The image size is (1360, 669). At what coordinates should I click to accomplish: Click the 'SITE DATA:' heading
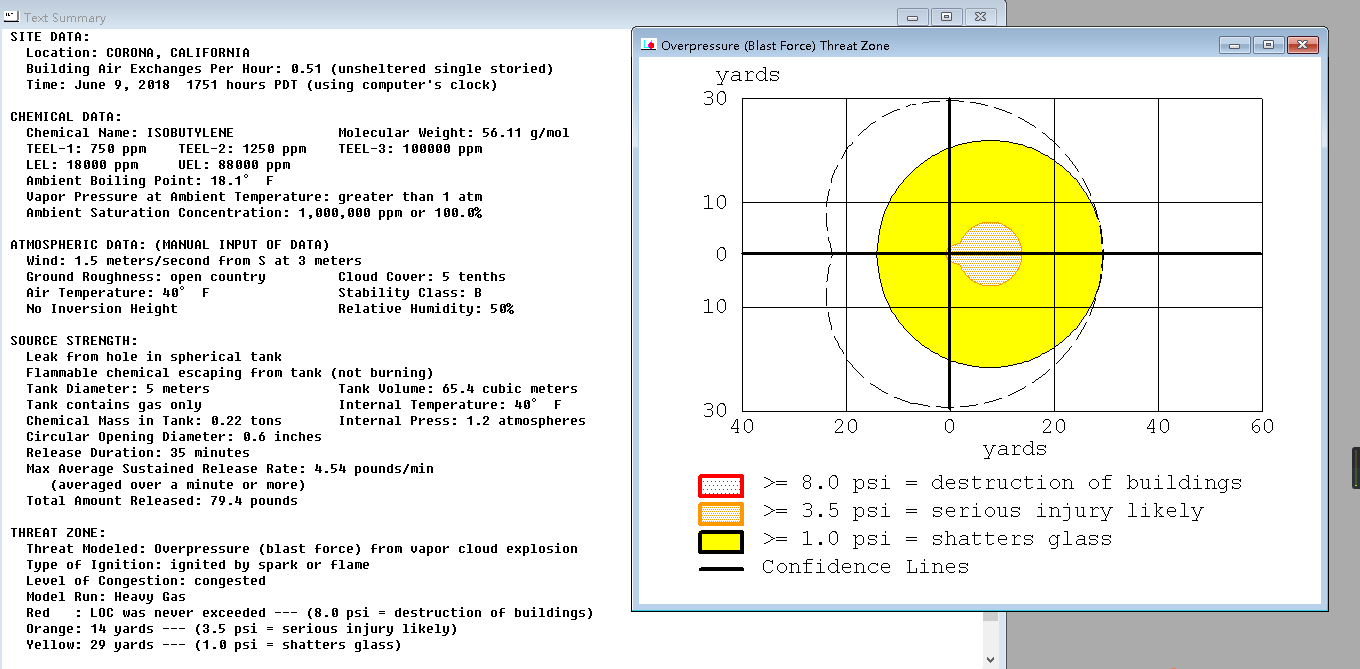tap(50, 37)
